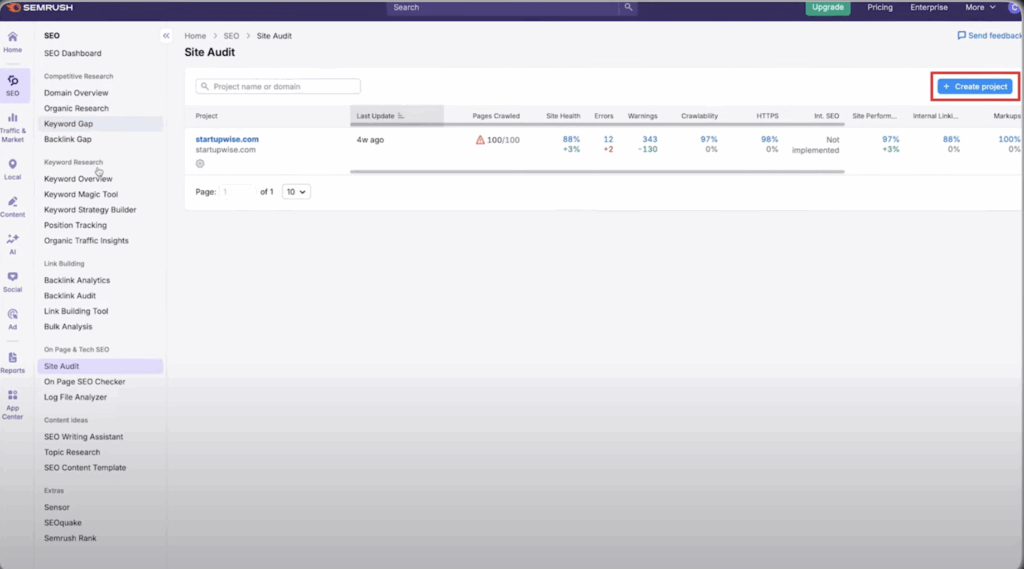Open SEO Dashboard
Viewport: 1024px width, 569px height.
point(72,54)
